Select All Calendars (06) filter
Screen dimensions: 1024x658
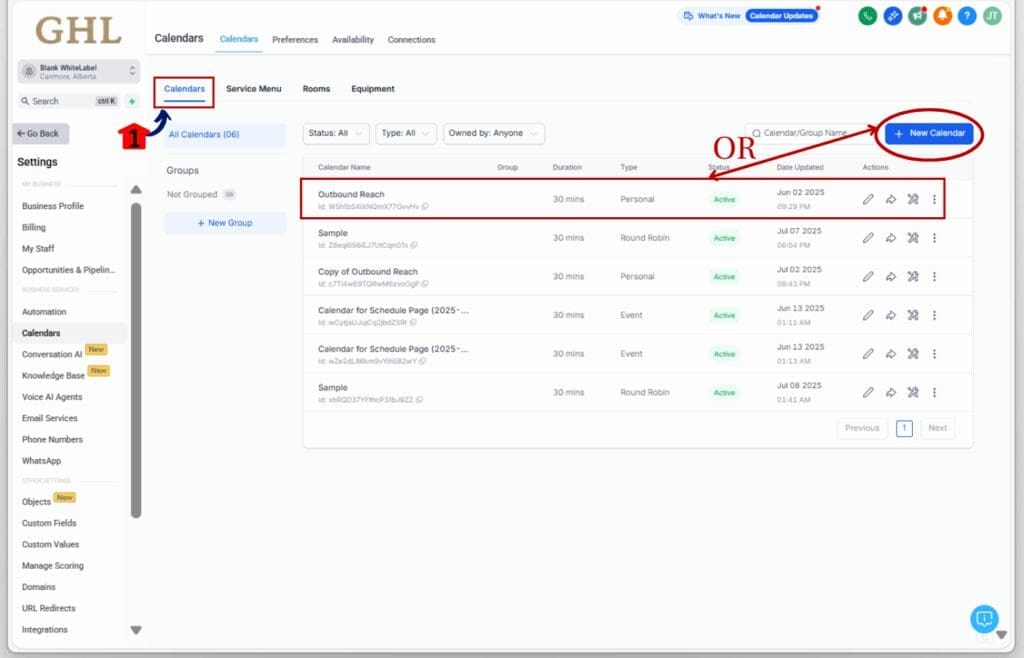click(x=225, y=134)
